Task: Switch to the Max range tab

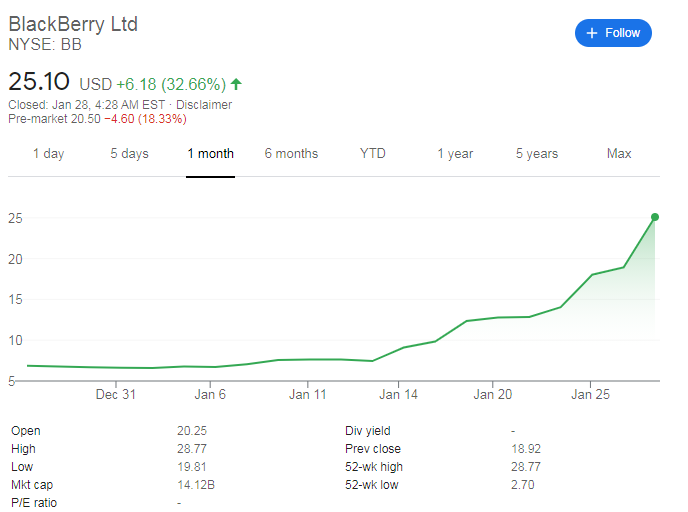Action: pos(619,154)
